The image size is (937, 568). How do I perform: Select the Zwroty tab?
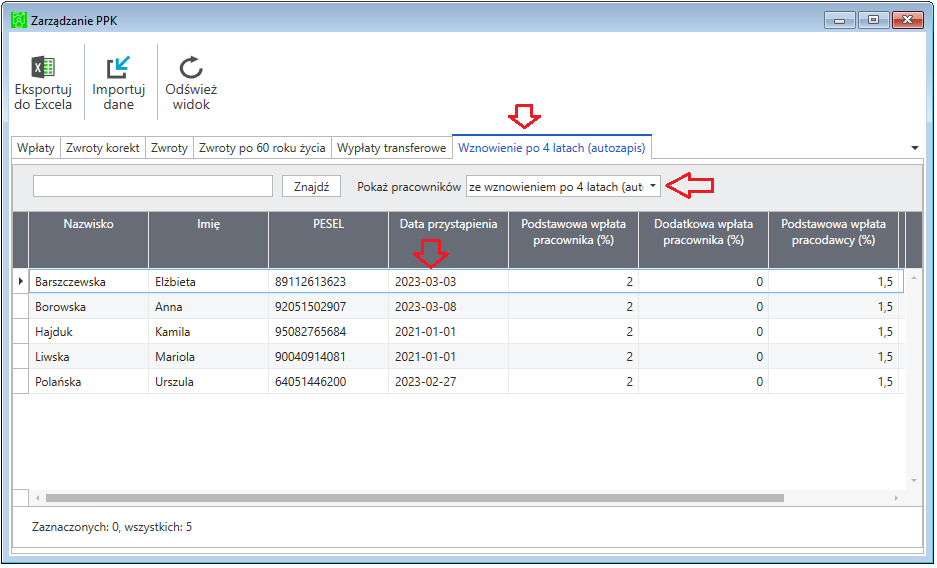pyautogui.click(x=169, y=148)
